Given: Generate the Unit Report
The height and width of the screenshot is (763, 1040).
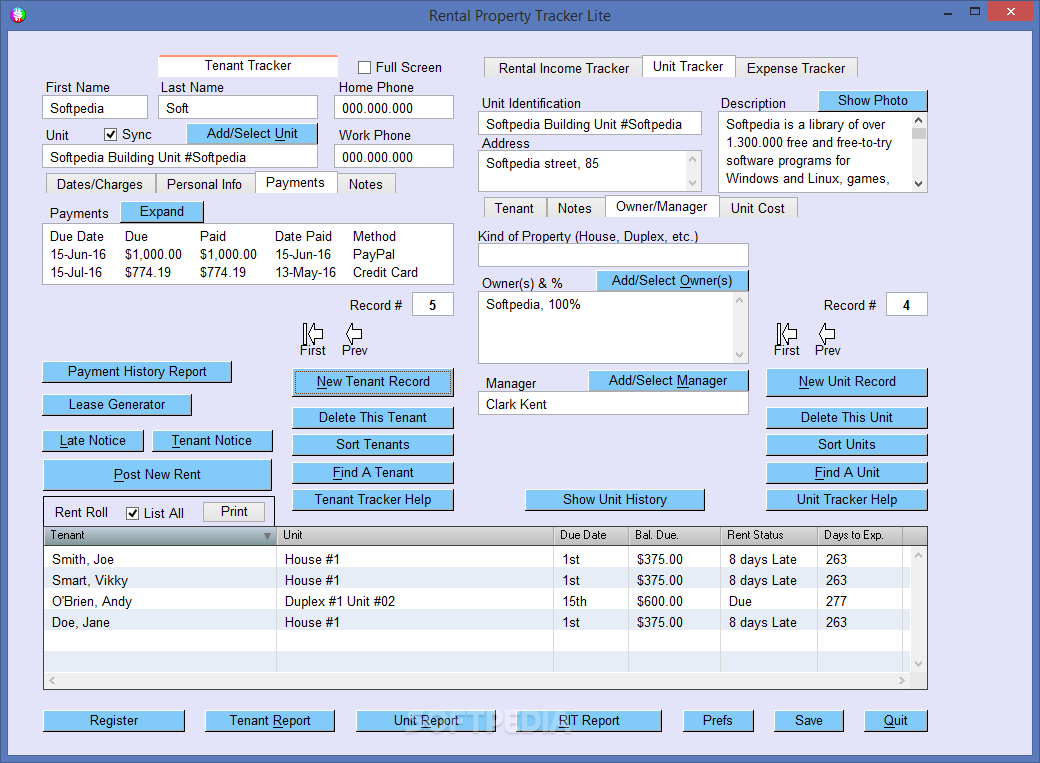Looking at the screenshot, I should (425, 721).
